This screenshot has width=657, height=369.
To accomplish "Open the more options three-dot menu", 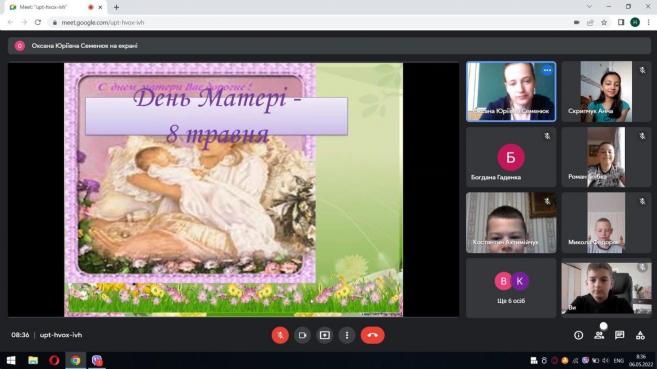I will coord(347,335).
